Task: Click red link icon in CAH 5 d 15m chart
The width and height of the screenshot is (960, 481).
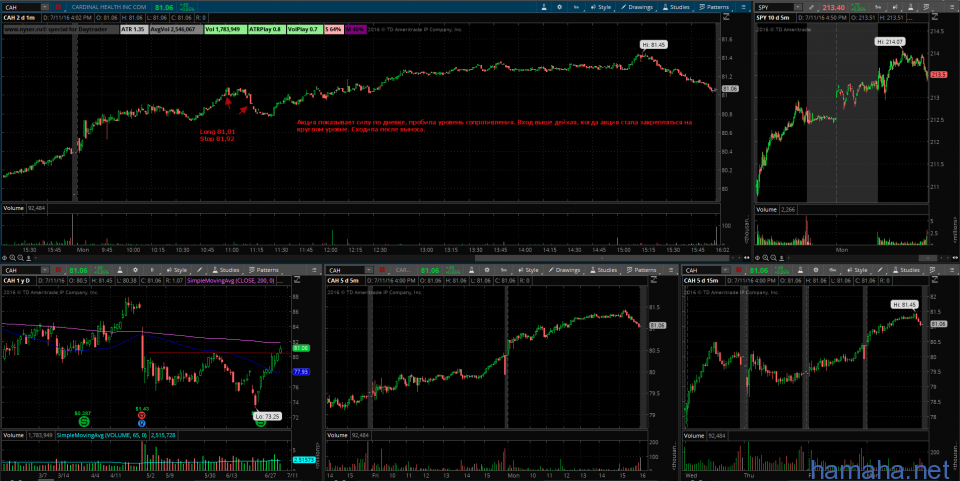Action: click(x=739, y=270)
